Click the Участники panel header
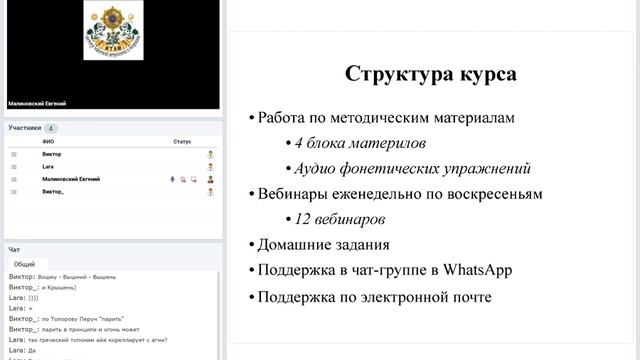Screen dimensions: 640x360 click(25, 128)
